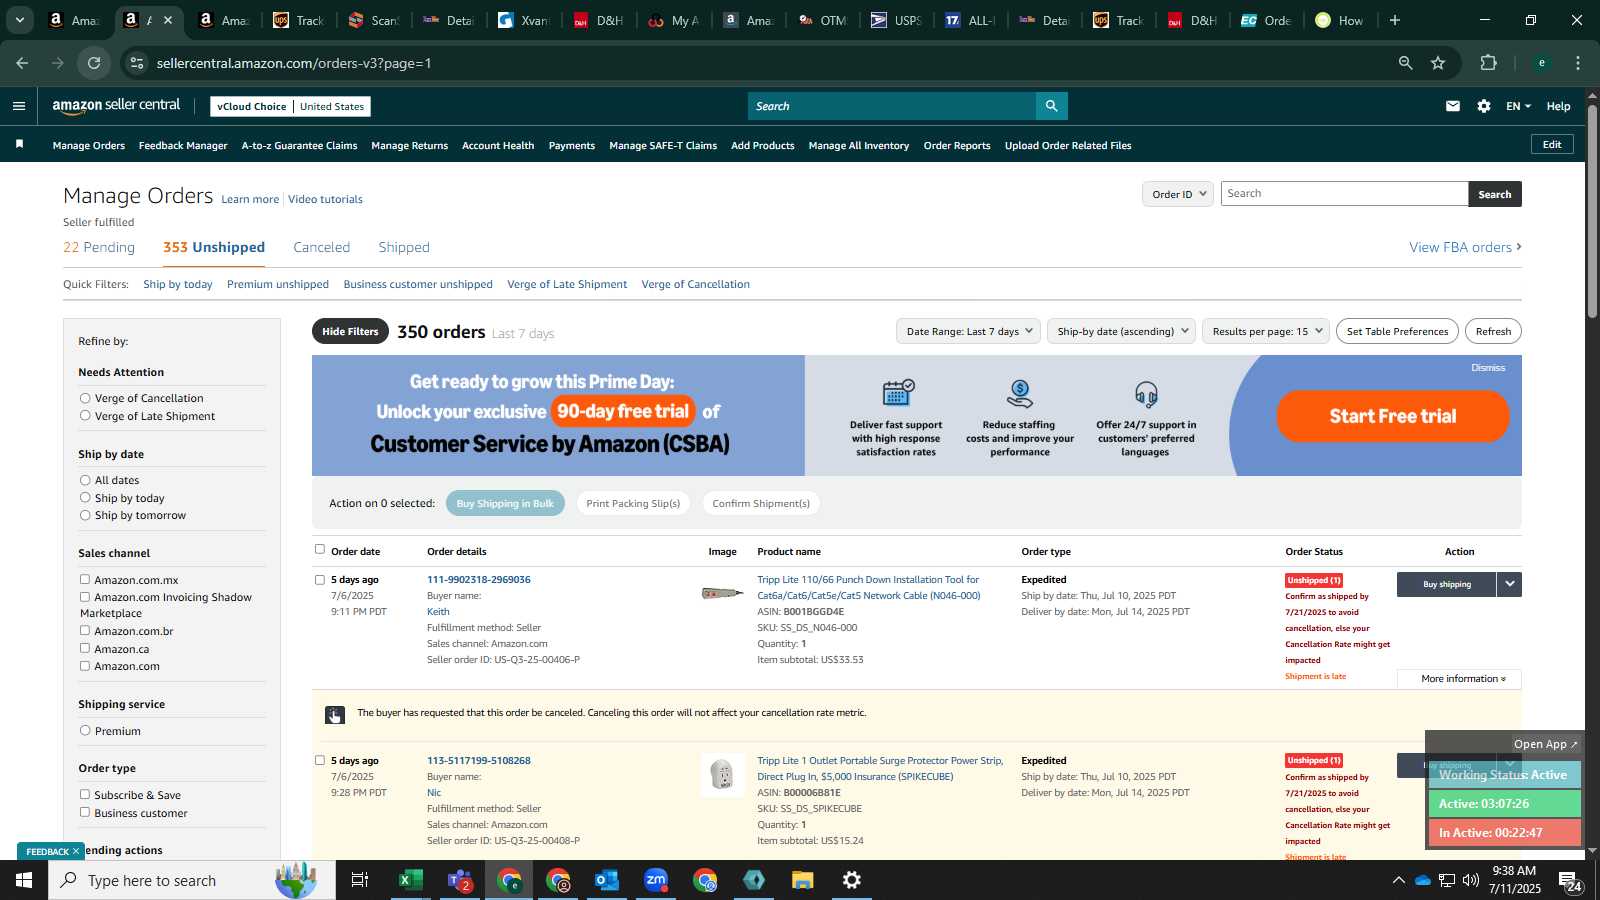Click the browser zoom magnifier icon
Image resolution: width=1600 pixels, height=900 pixels.
click(x=1405, y=63)
